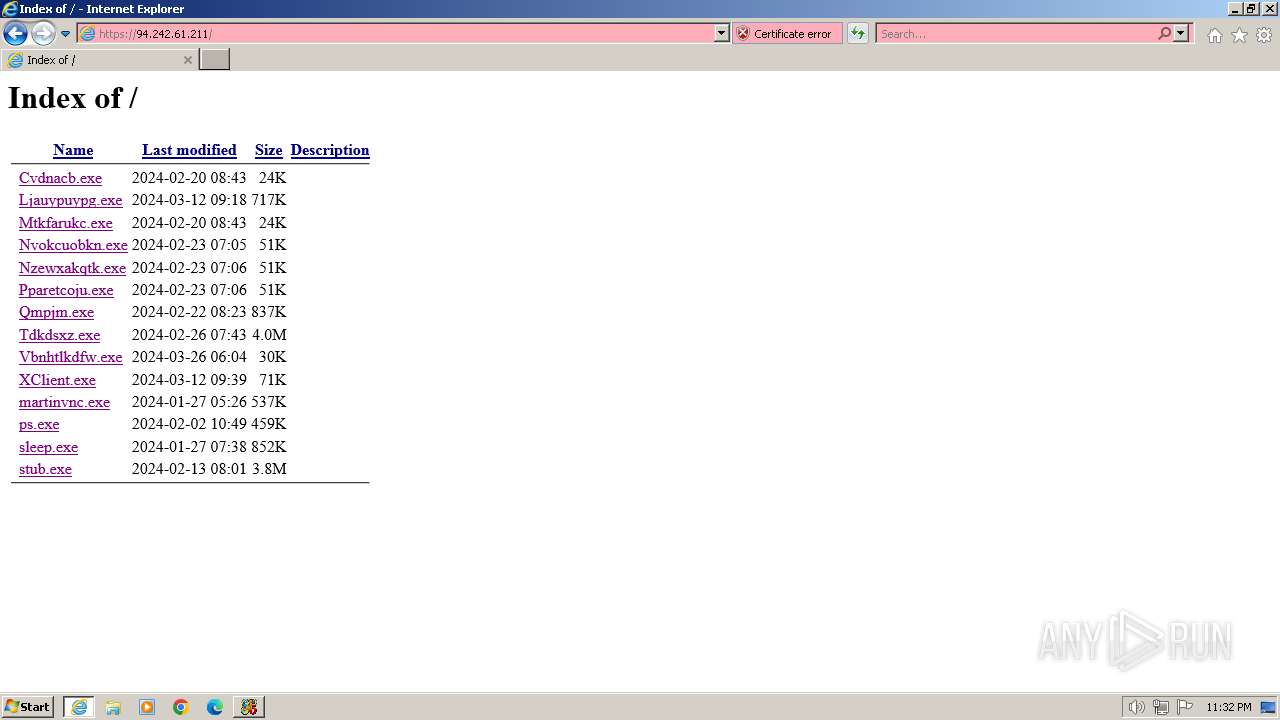Open the Home page icon
The height and width of the screenshot is (720, 1280).
pyautogui.click(x=1214, y=35)
